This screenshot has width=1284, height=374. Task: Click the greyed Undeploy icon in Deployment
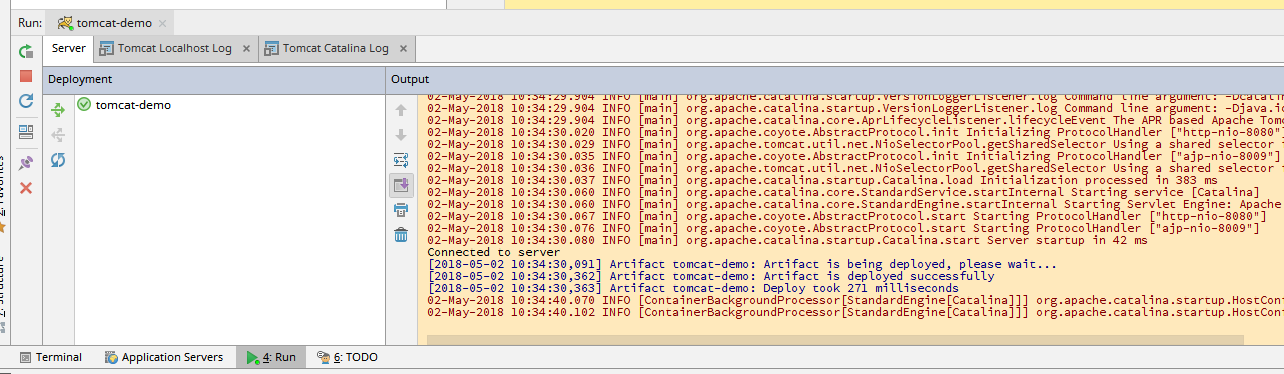point(58,135)
